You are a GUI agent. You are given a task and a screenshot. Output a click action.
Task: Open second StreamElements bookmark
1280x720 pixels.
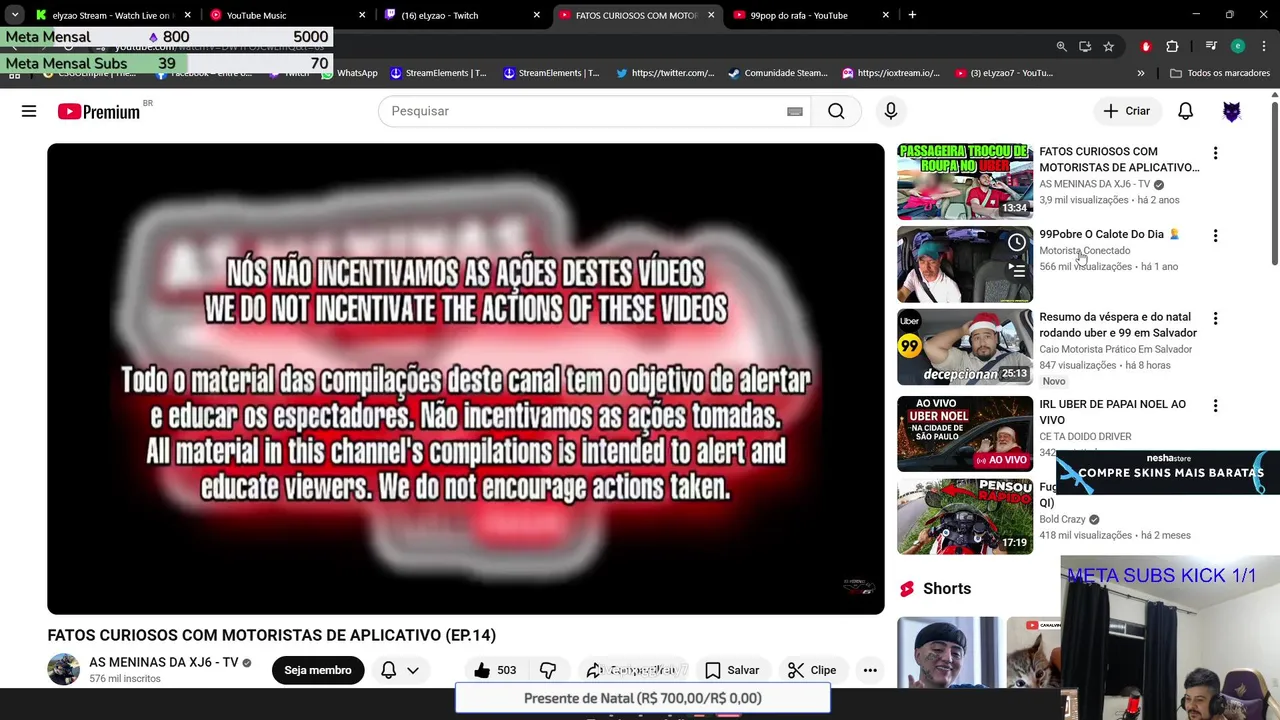tap(552, 73)
